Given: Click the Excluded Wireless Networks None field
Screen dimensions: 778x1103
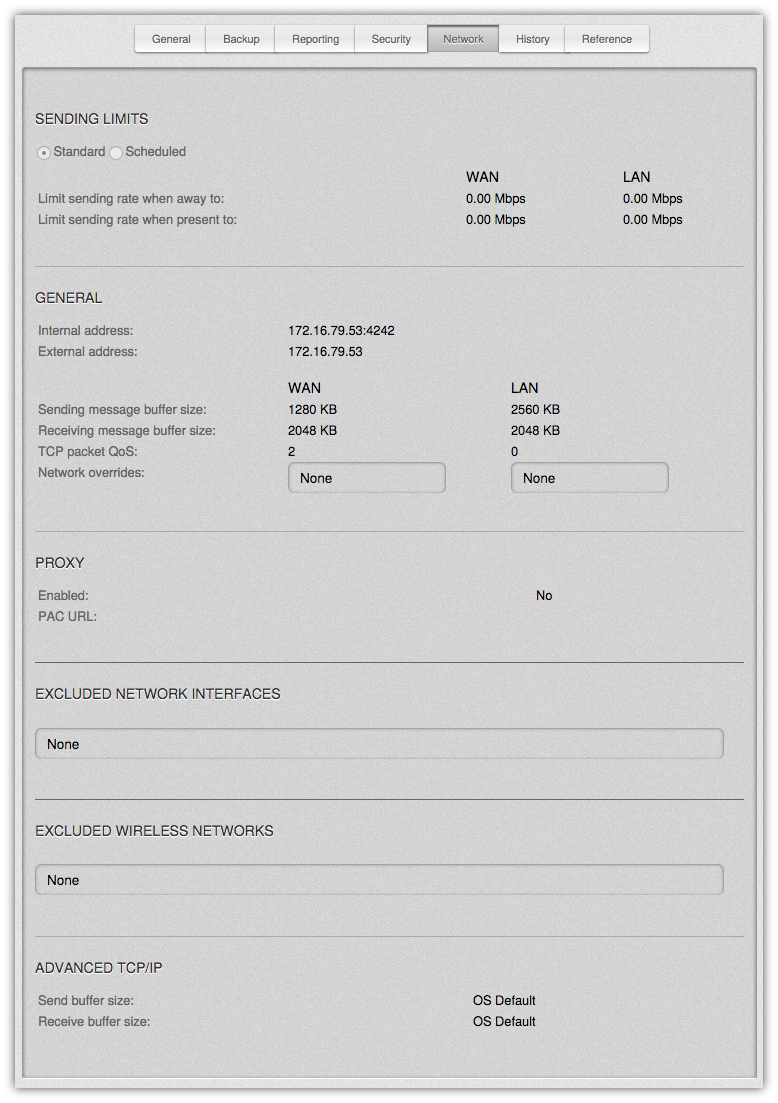Looking at the screenshot, I should (x=379, y=879).
